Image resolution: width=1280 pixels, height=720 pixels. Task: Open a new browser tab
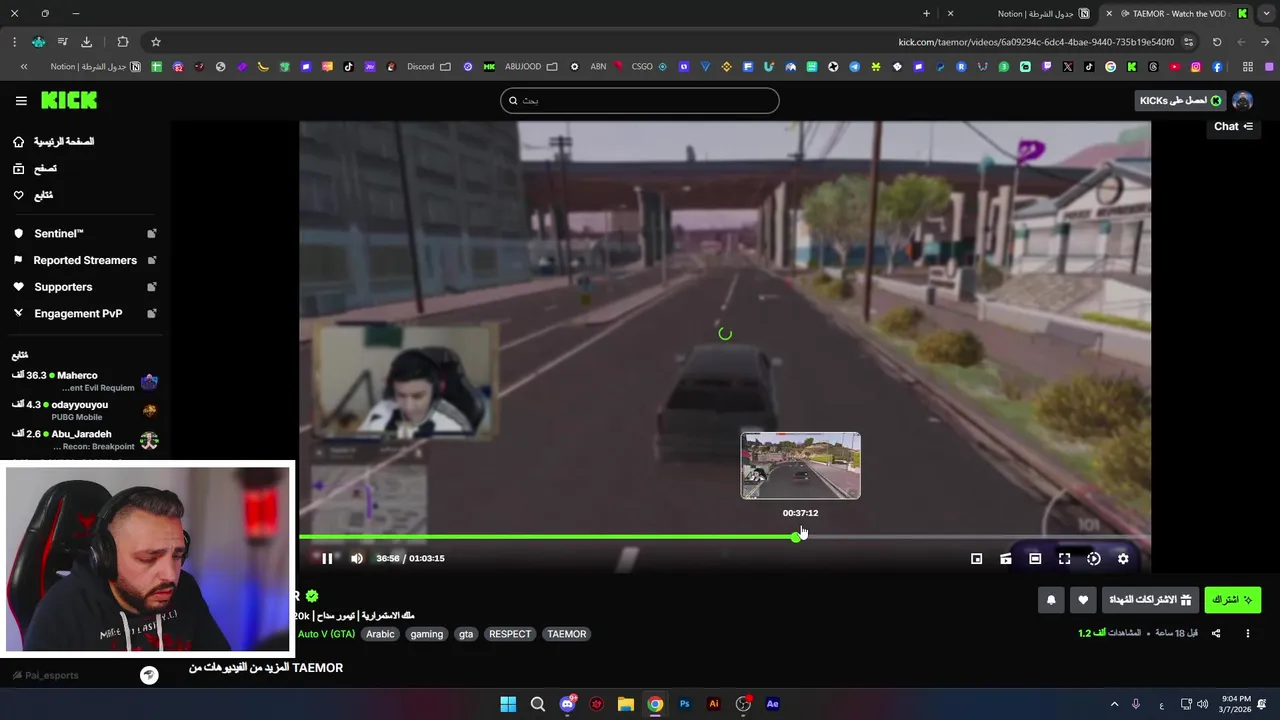point(926,14)
